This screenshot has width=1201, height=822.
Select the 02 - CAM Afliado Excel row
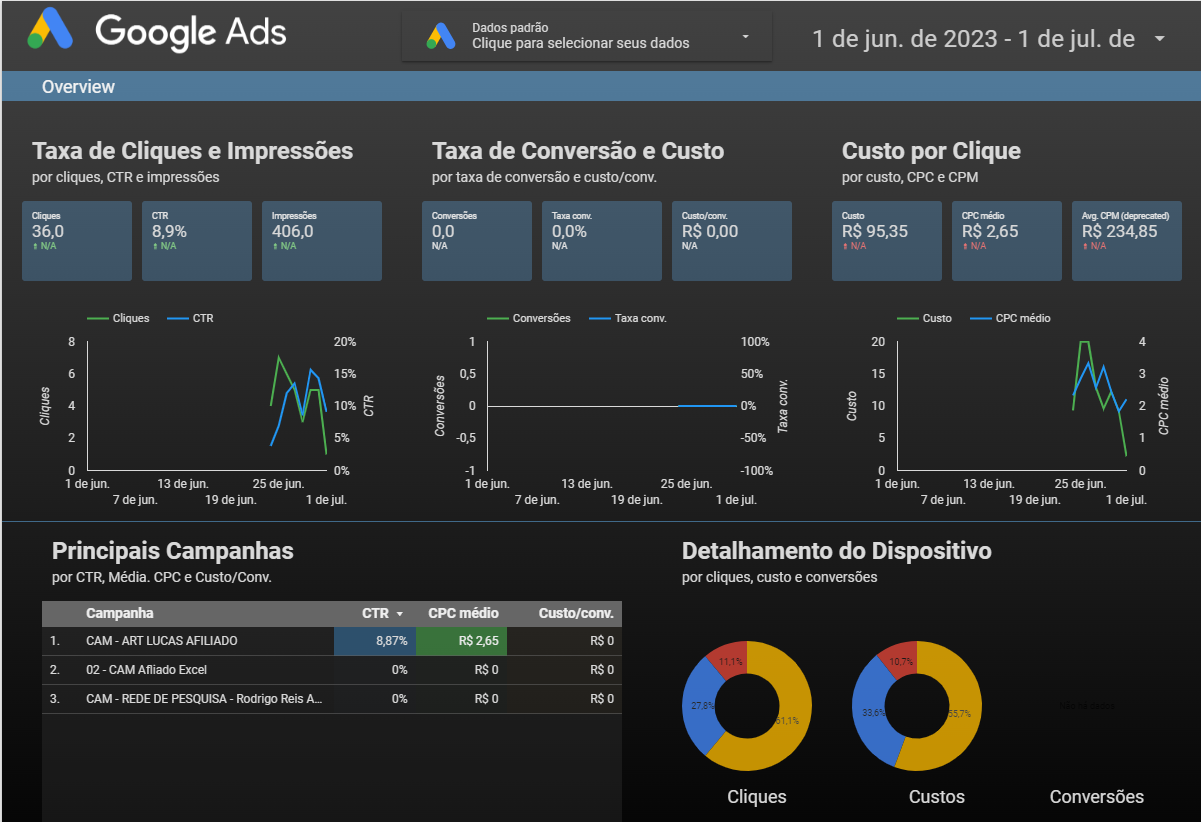click(x=146, y=670)
